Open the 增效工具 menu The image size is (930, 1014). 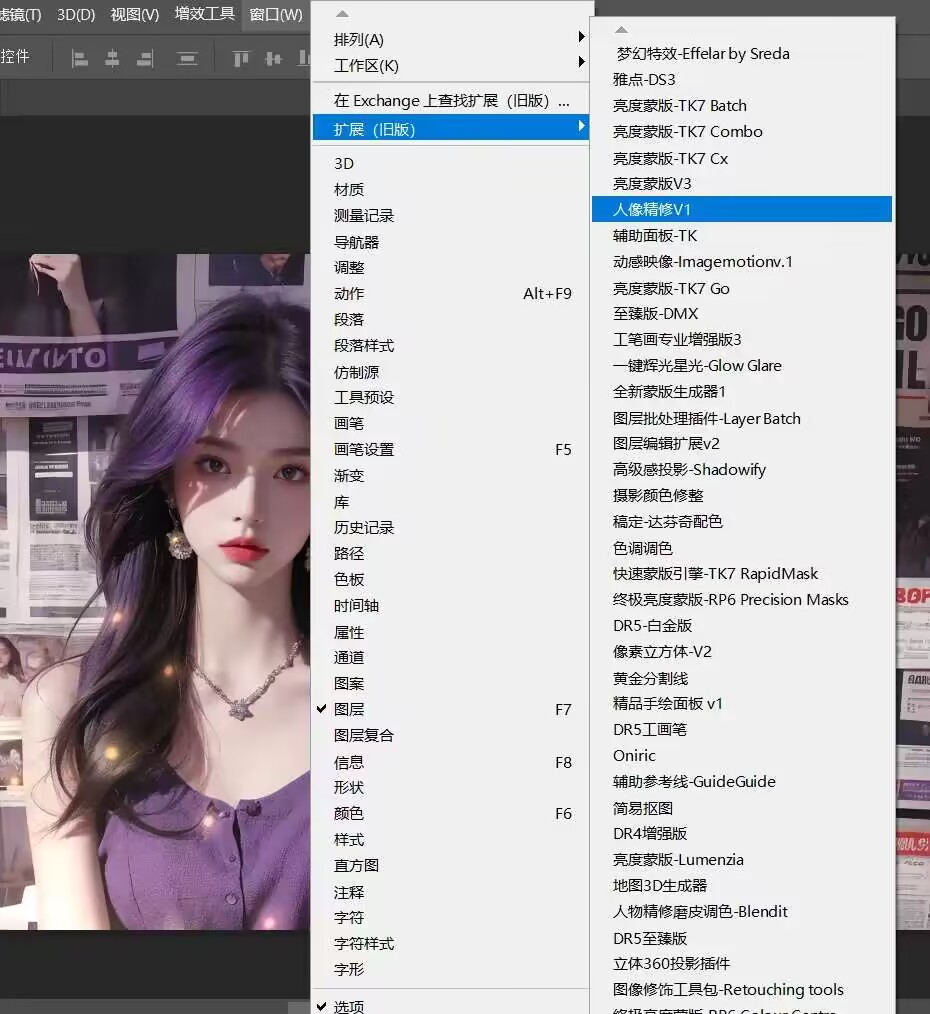(204, 14)
